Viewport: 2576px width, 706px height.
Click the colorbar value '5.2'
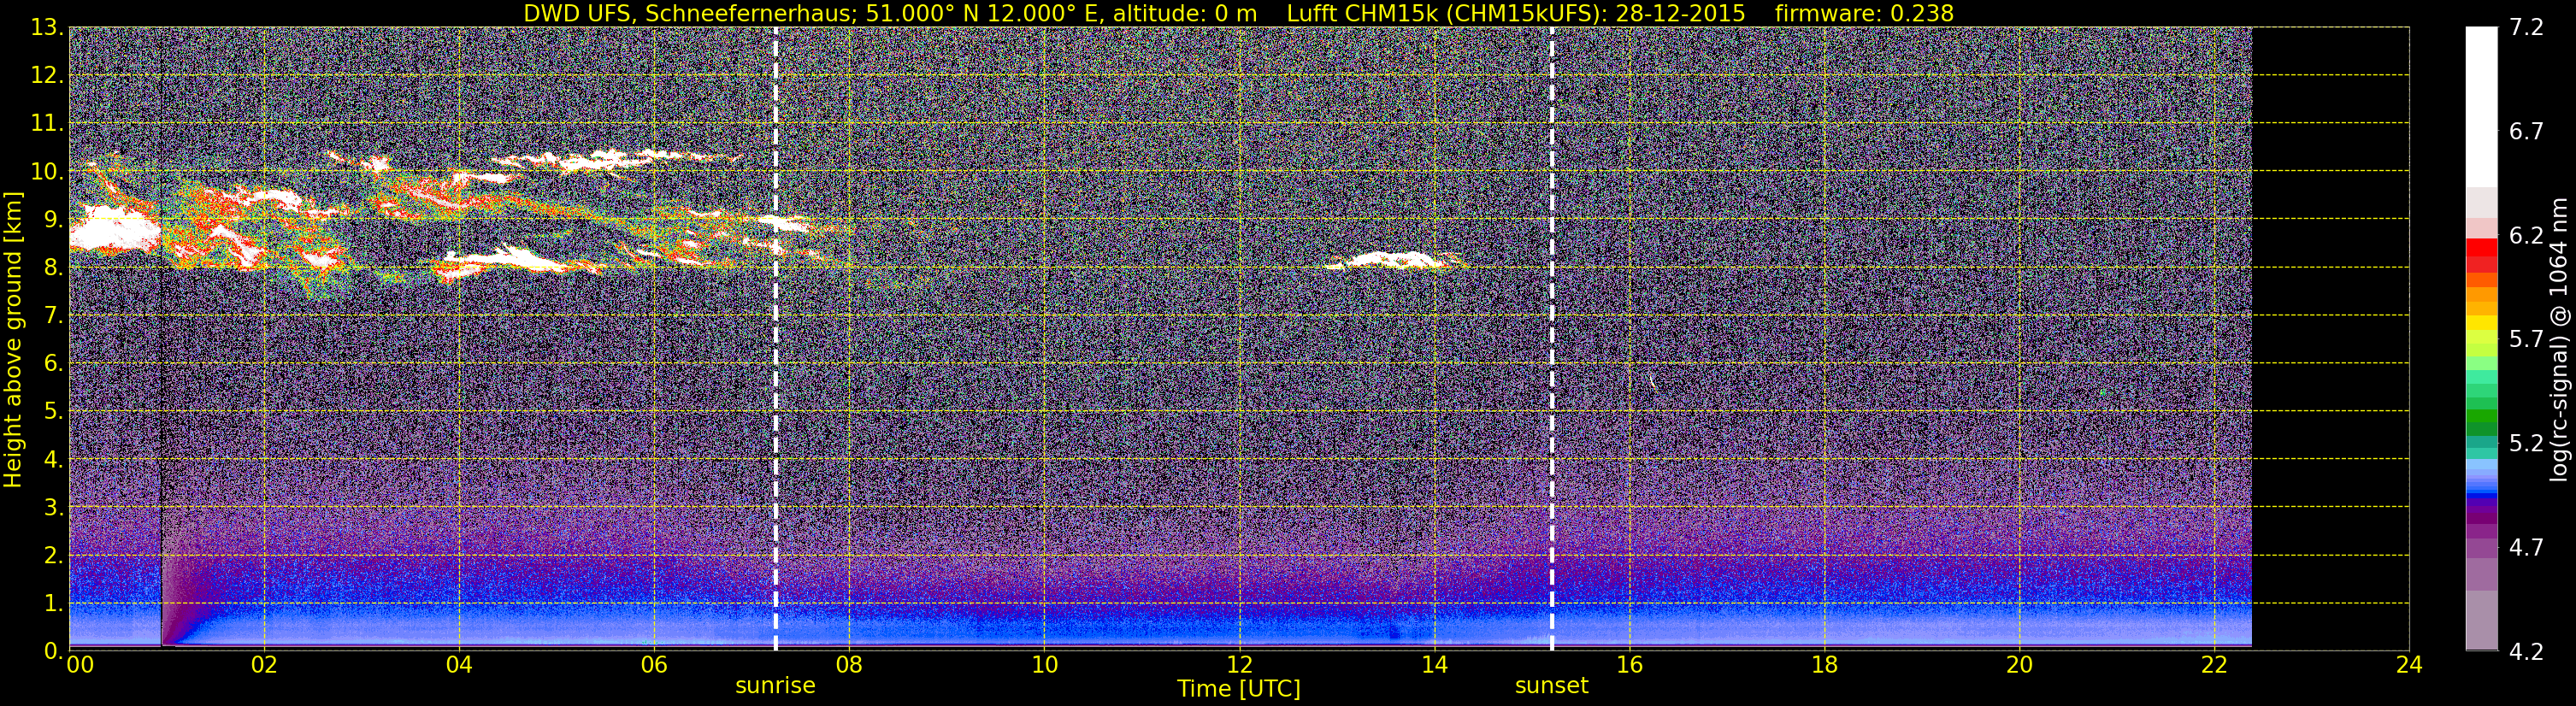2526,443
